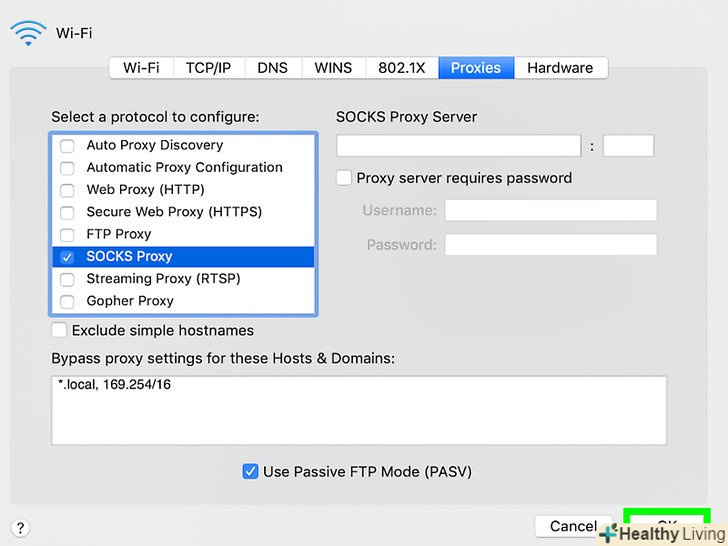This screenshot has height=546, width=728.
Task: Switch to the TCP/IP tab
Action: tap(208, 68)
